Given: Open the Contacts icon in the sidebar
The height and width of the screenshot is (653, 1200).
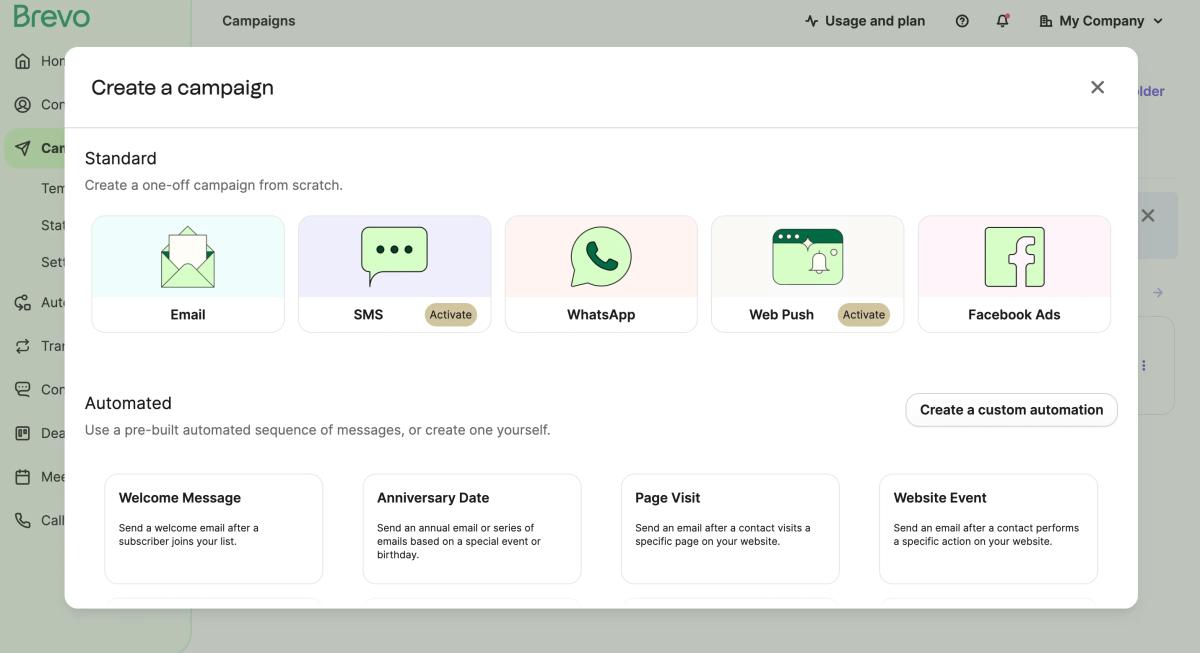Looking at the screenshot, I should coord(22,104).
